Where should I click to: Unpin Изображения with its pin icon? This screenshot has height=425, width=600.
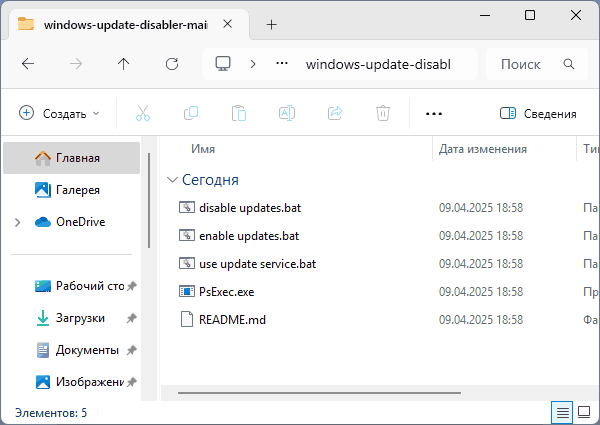tap(132, 382)
